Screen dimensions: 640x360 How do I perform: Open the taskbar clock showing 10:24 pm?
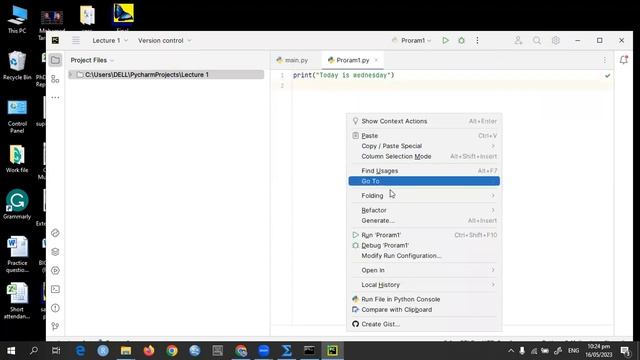point(598,351)
